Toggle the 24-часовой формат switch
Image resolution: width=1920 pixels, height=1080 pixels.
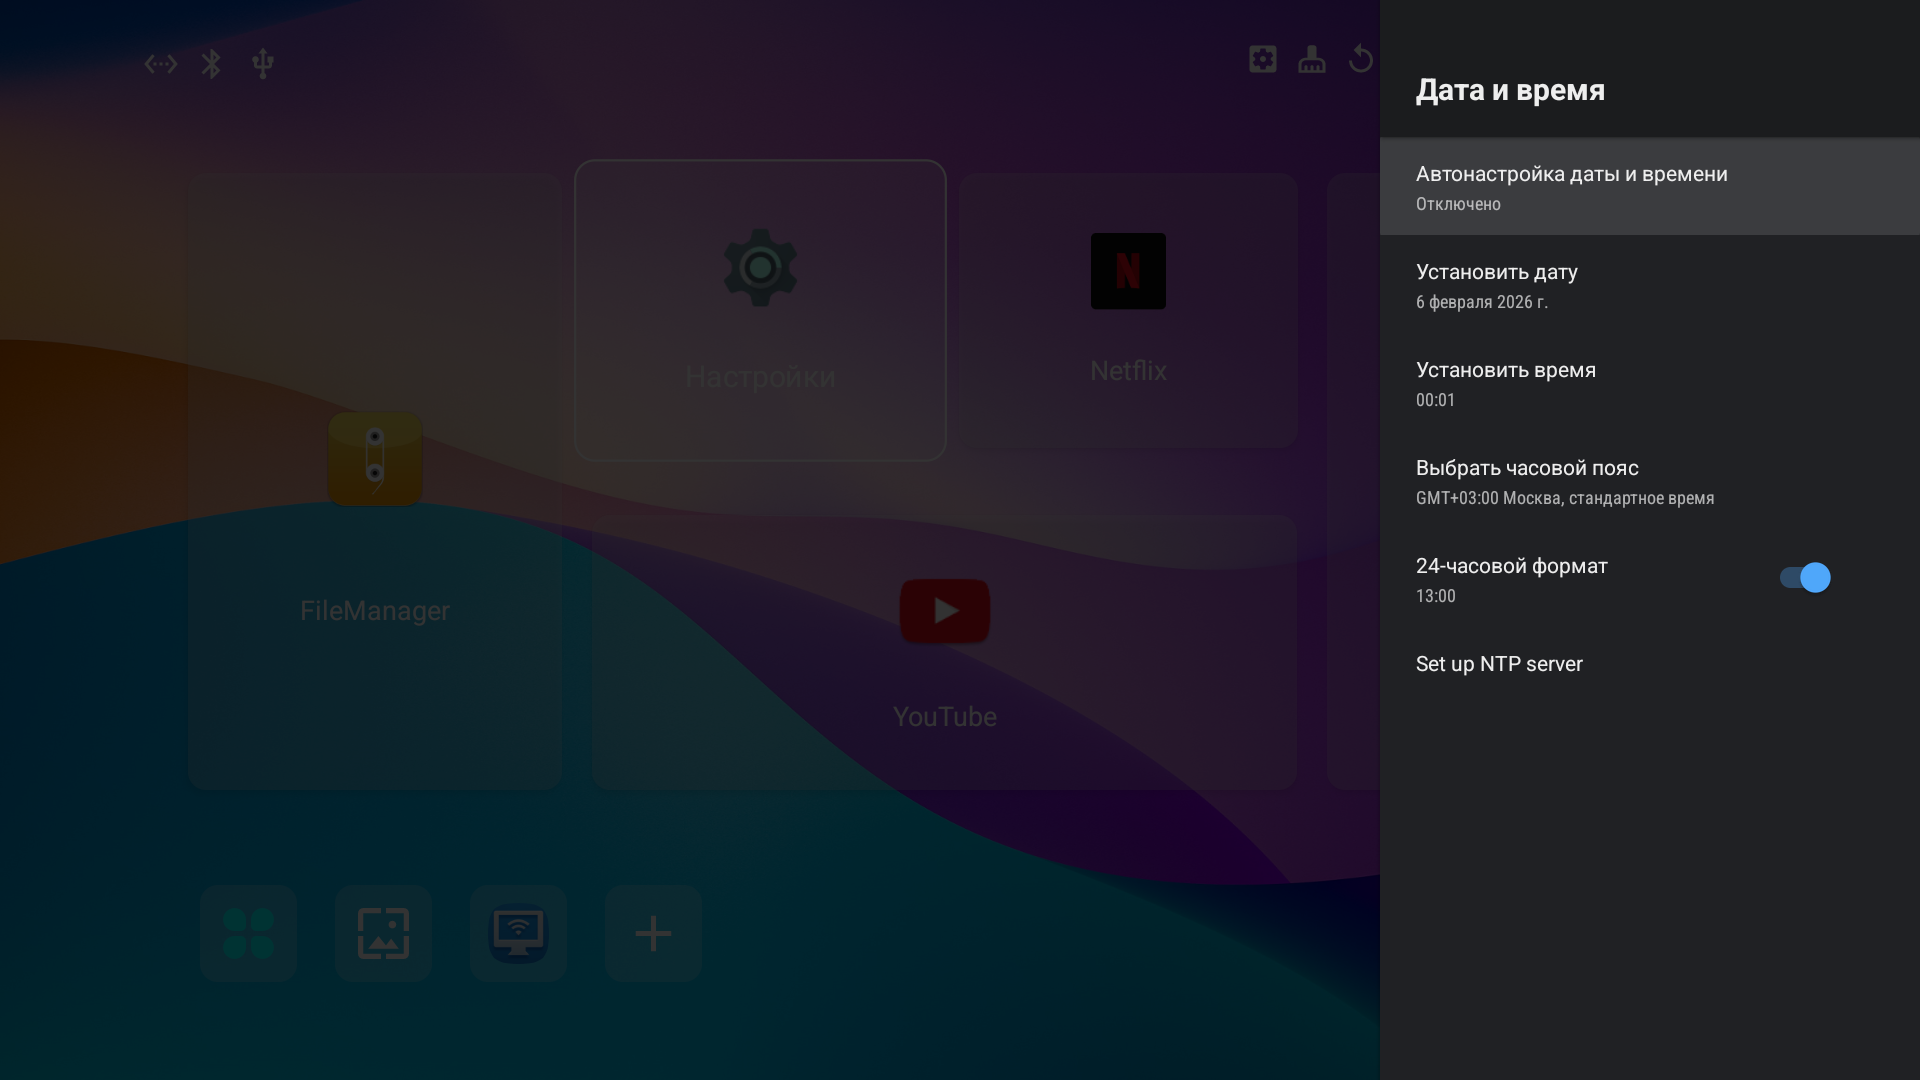pyautogui.click(x=1804, y=578)
